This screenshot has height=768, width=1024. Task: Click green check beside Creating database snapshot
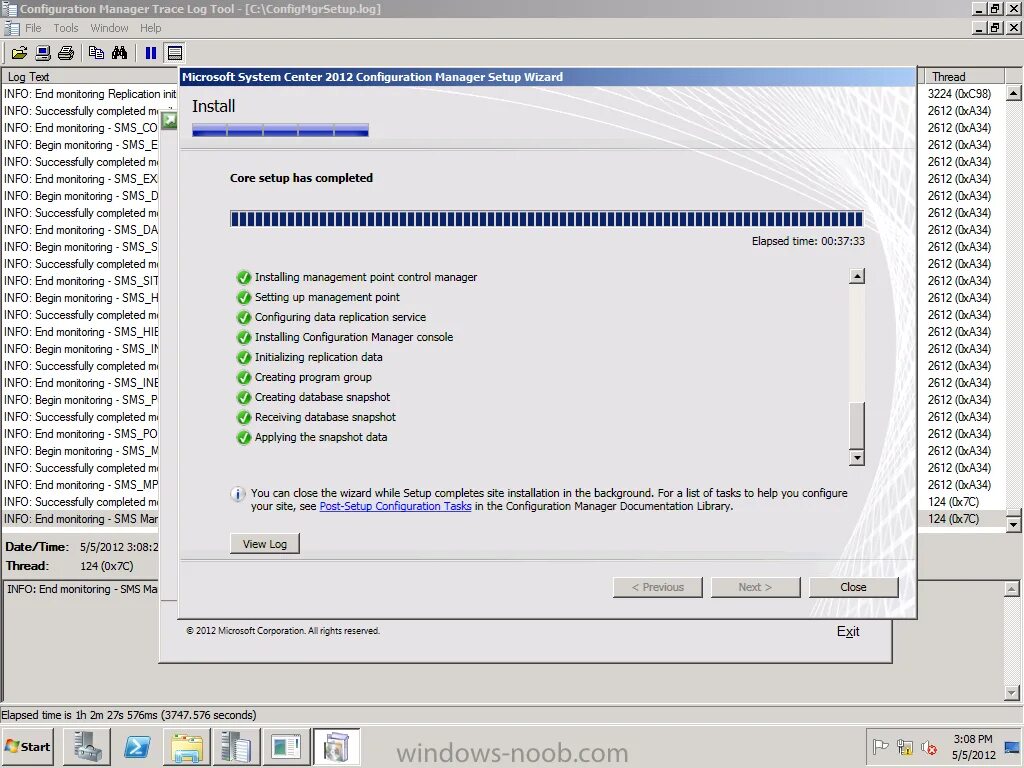tap(244, 398)
